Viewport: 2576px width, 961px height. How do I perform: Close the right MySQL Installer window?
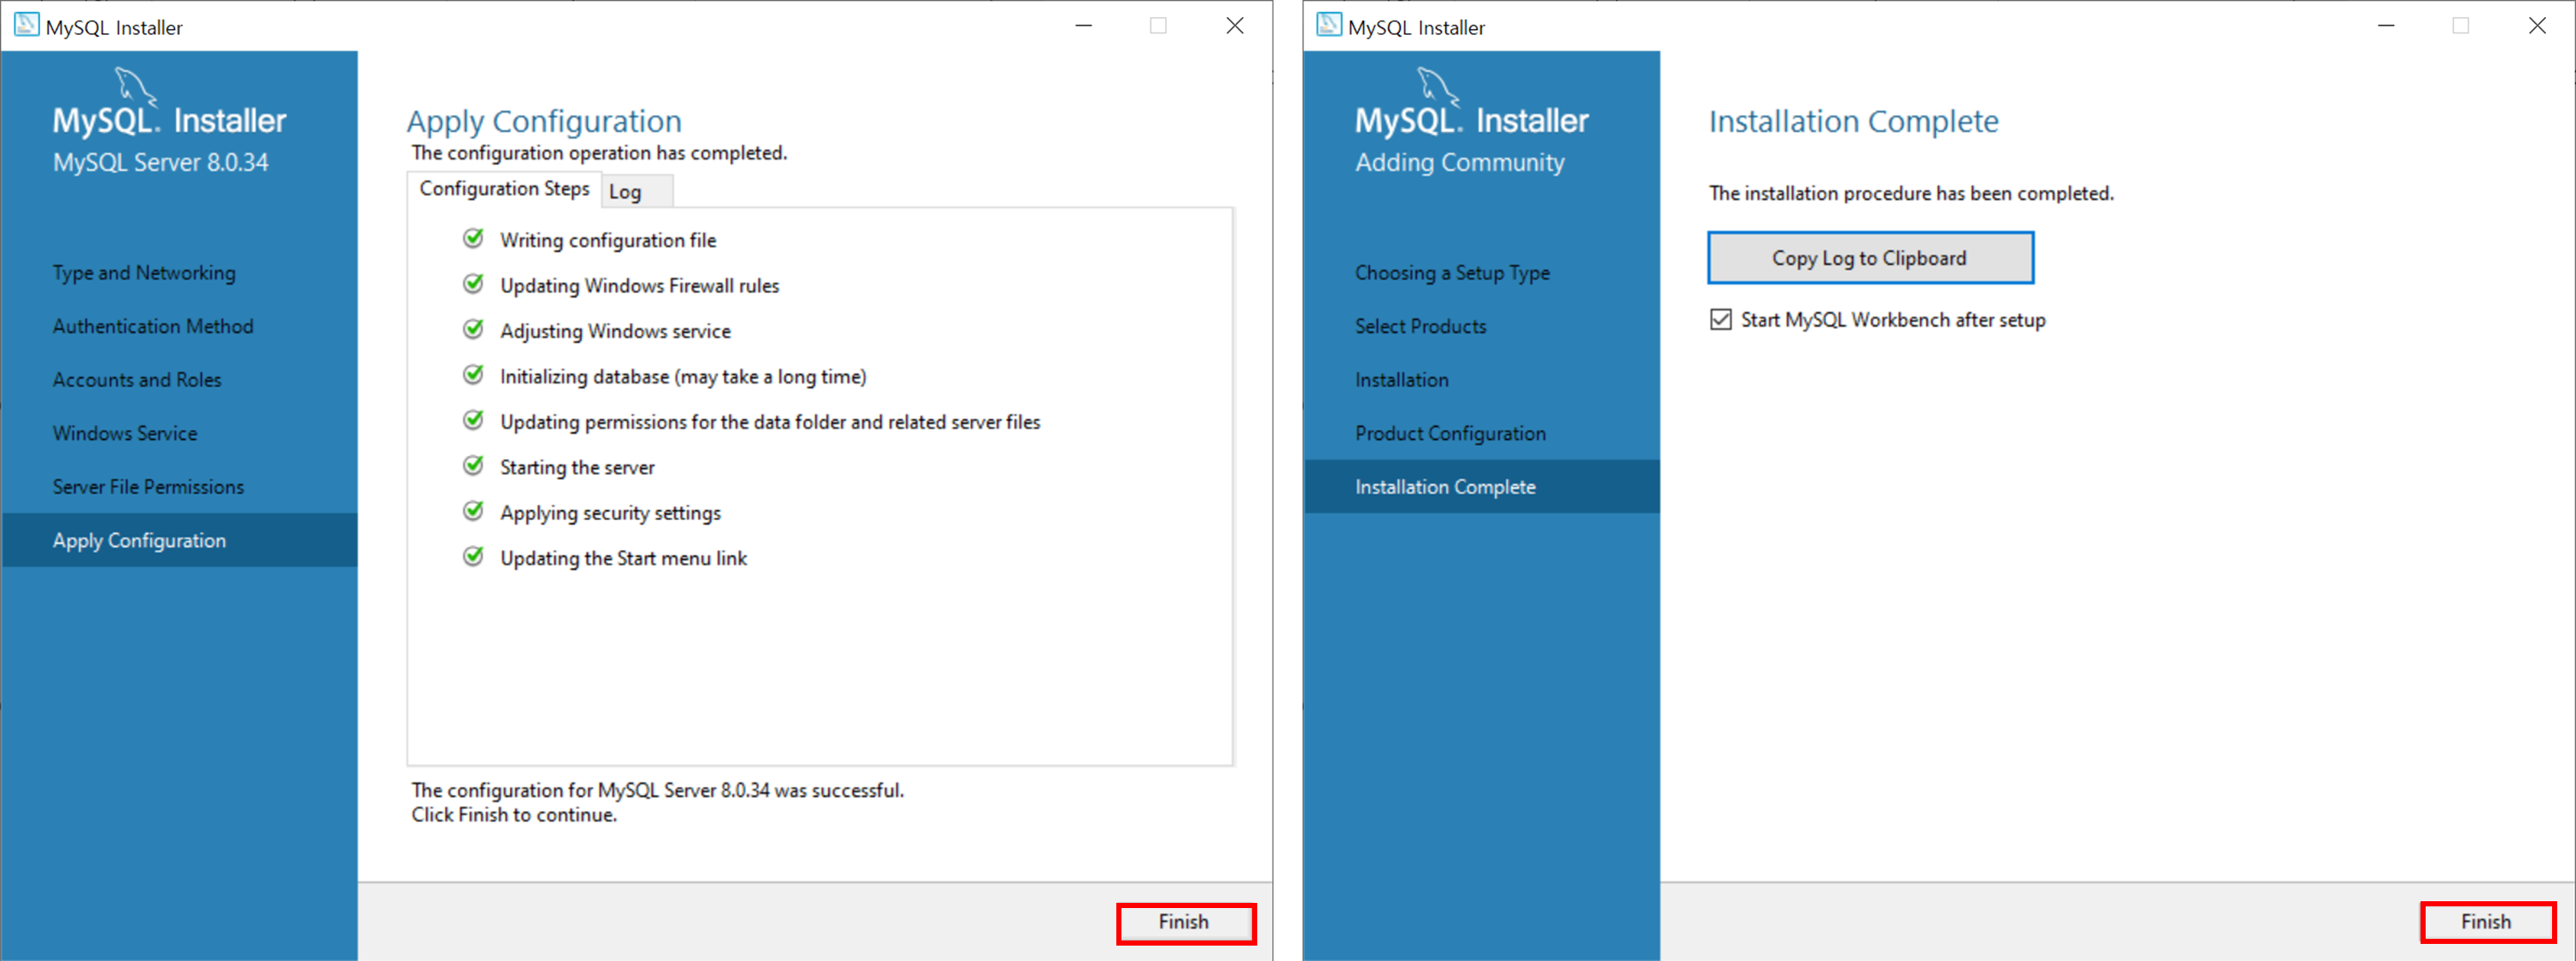(2537, 26)
